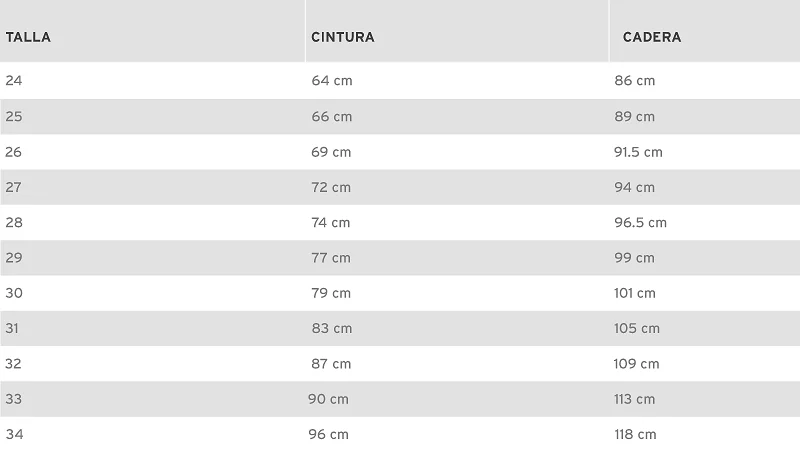Select size 27 row label

[13, 187]
